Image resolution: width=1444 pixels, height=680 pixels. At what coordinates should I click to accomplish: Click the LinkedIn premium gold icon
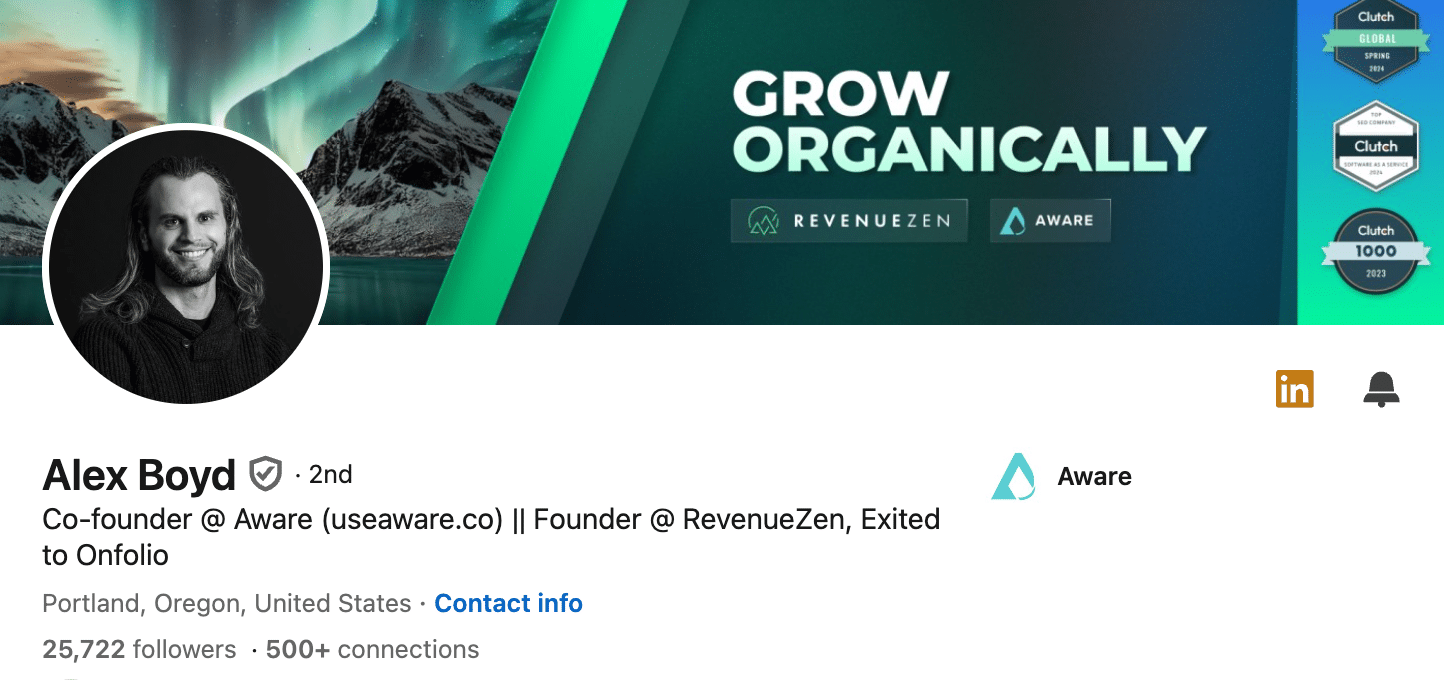coord(1294,389)
